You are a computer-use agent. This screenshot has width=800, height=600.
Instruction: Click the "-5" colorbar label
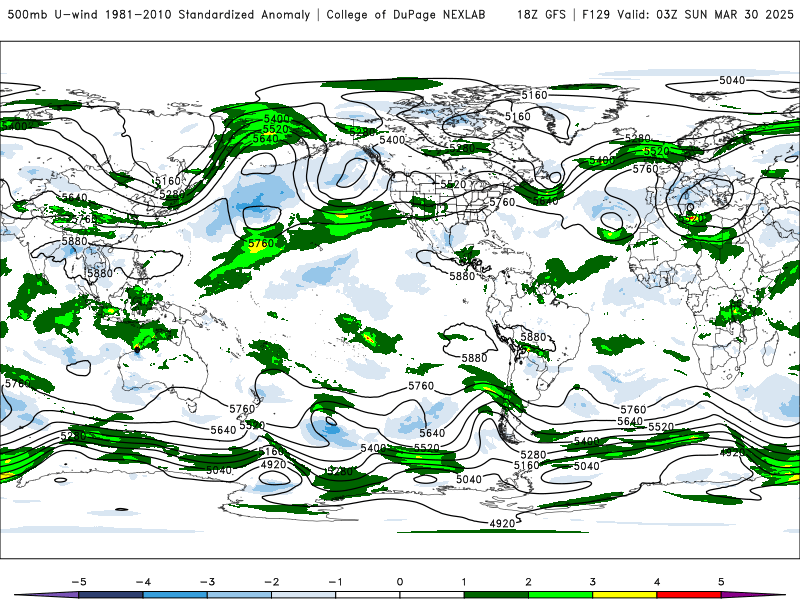click(x=79, y=582)
